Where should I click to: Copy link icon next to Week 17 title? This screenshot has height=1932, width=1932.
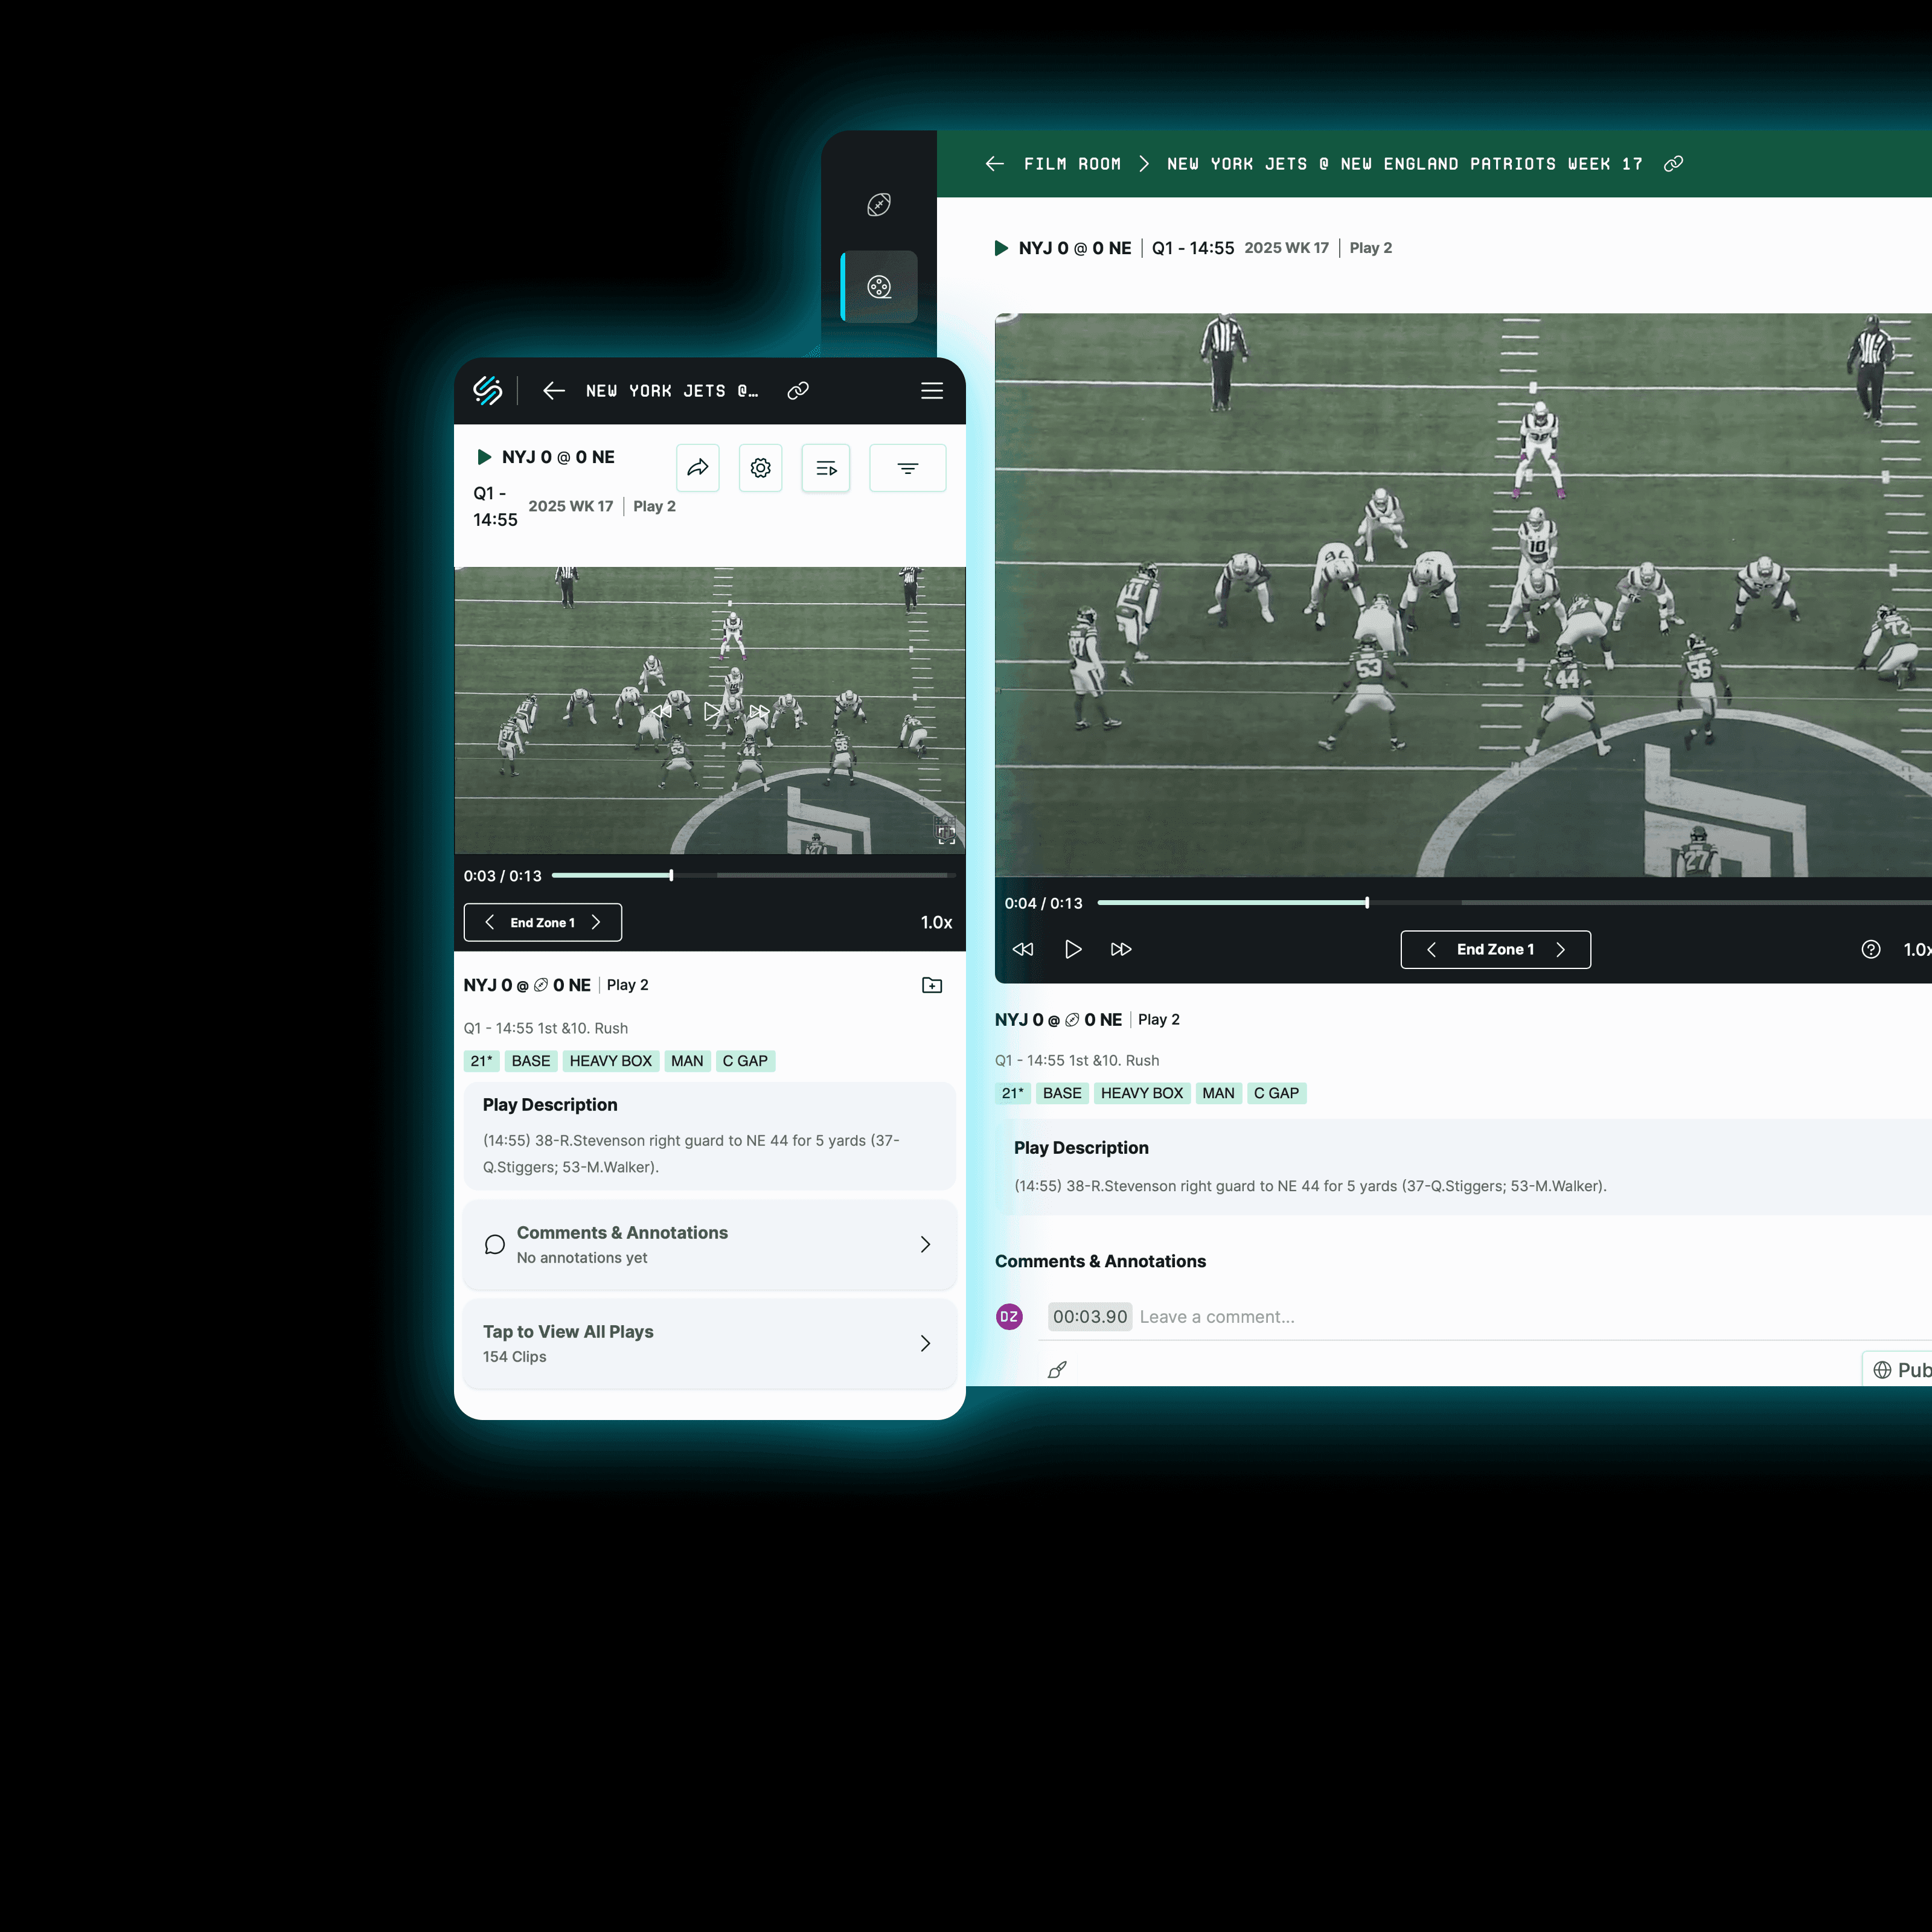(x=1673, y=164)
